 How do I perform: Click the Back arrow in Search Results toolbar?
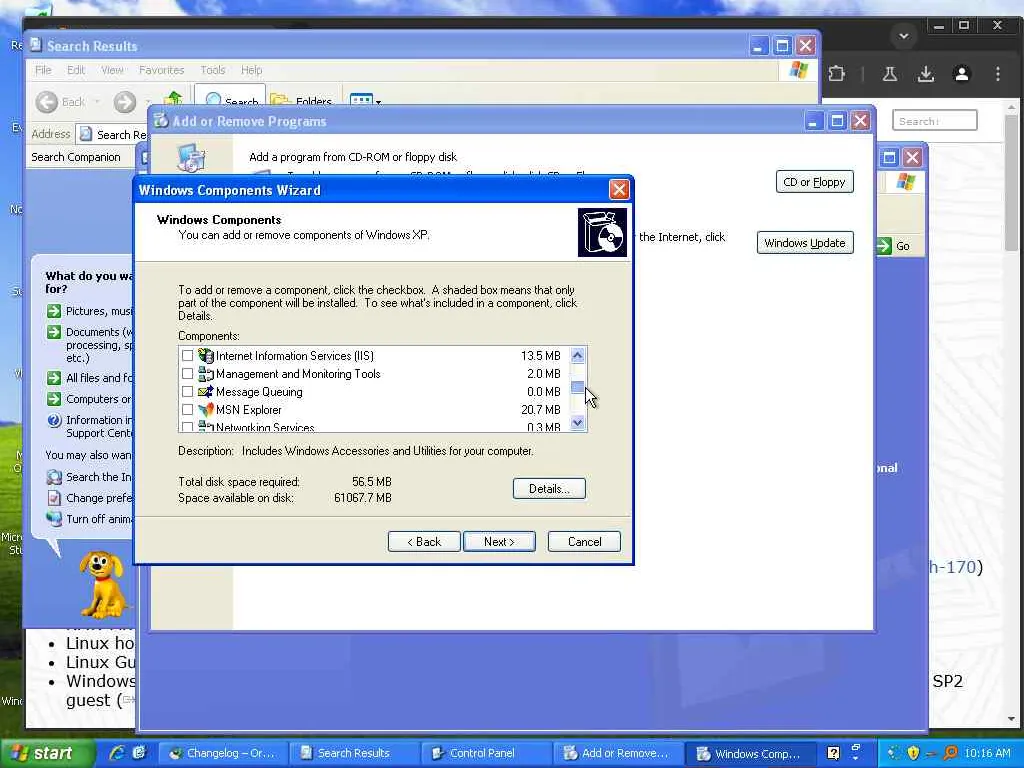pyautogui.click(x=47, y=102)
